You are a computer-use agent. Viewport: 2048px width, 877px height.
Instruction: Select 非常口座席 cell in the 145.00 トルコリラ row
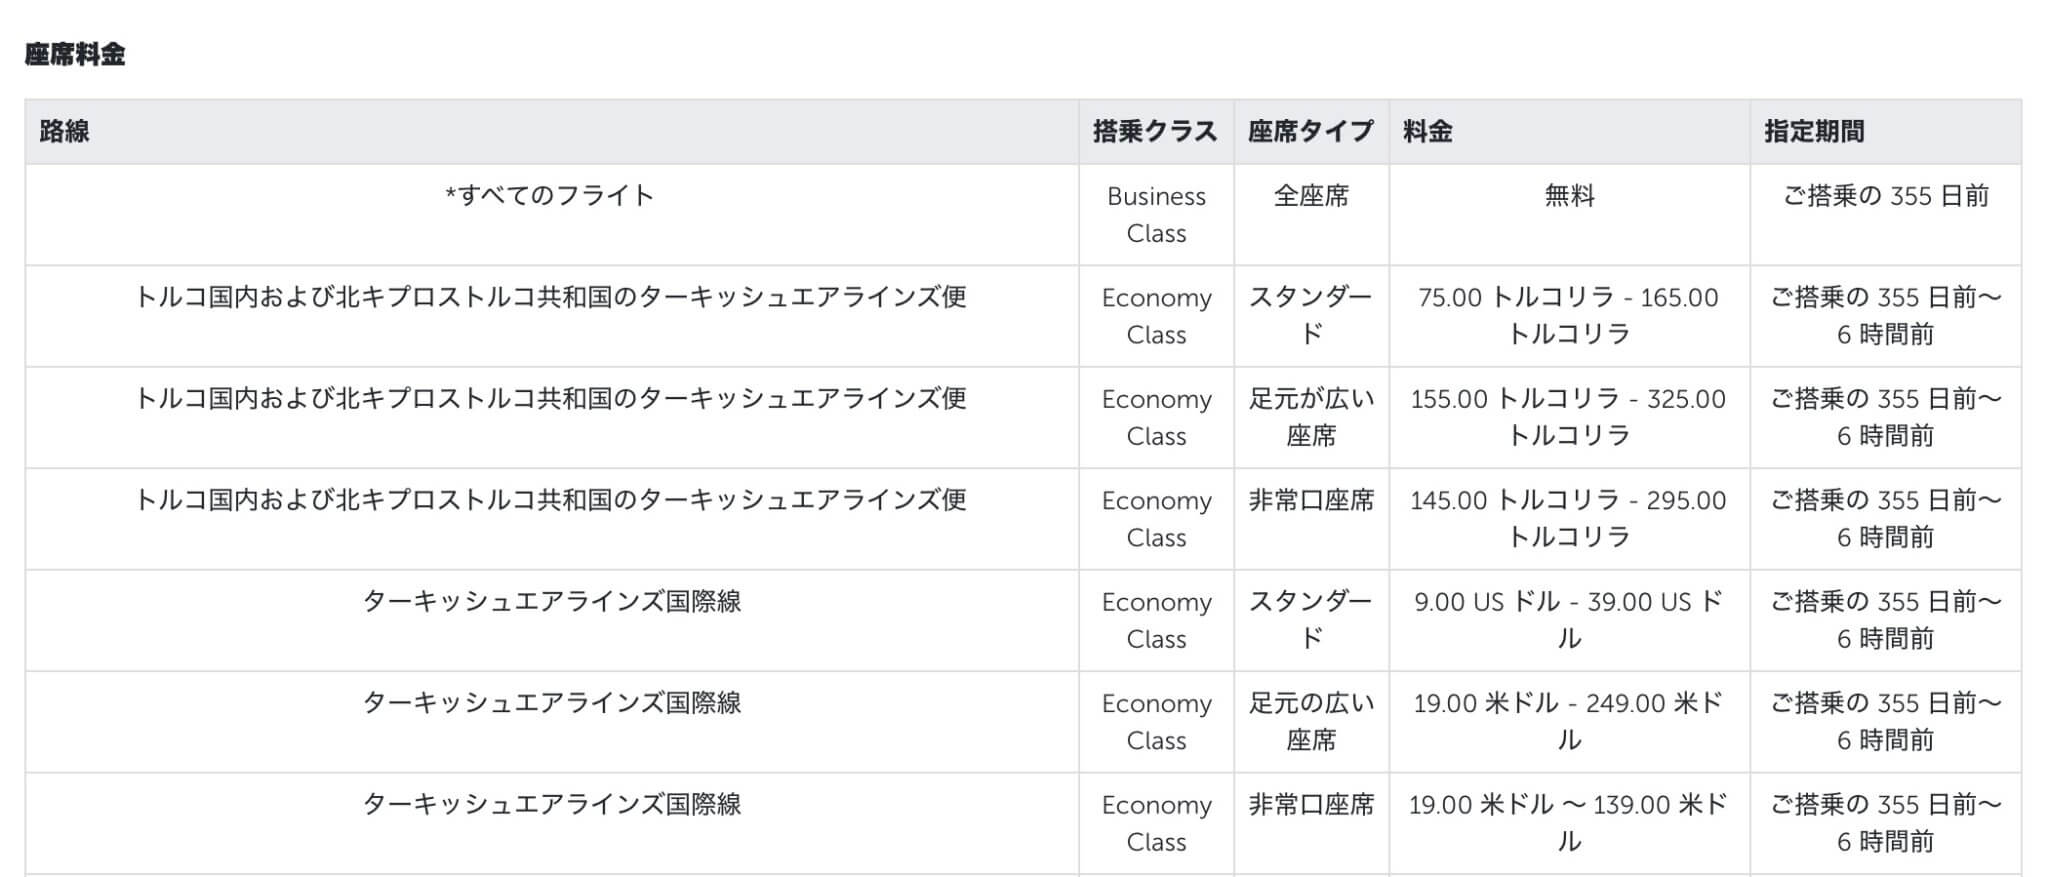(1311, 500)
